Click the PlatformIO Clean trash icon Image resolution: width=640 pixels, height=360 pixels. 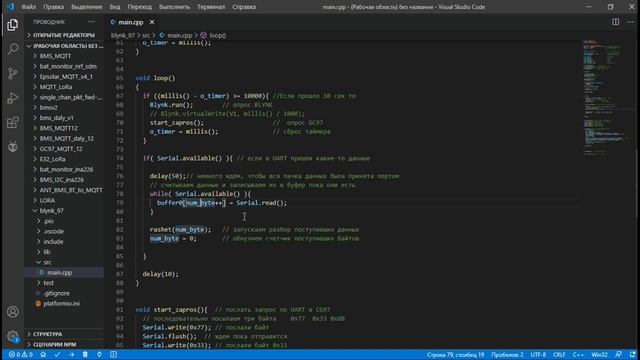[x=85, y=355]
